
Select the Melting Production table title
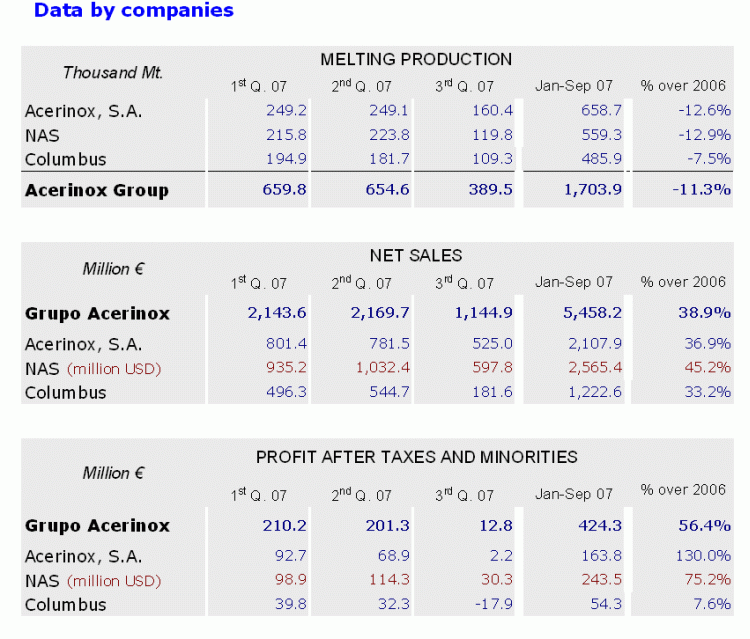tap(416, 60)
